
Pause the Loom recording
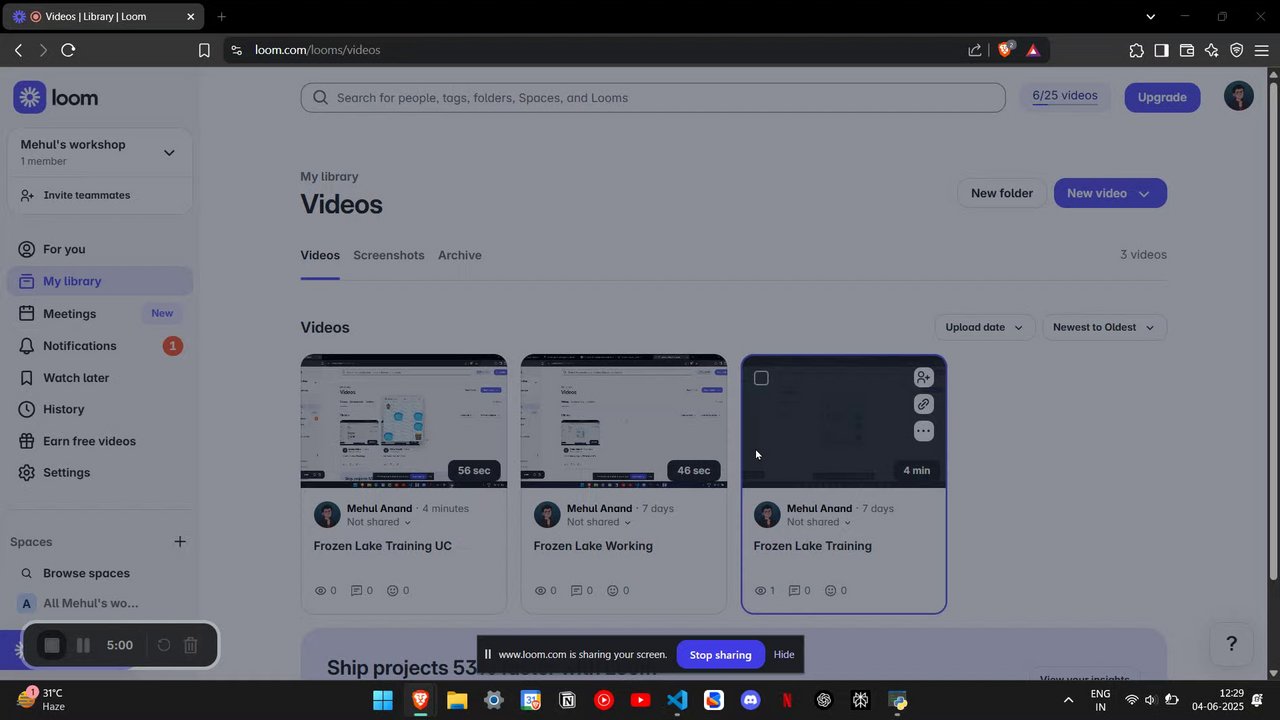(x=83, y=646)
